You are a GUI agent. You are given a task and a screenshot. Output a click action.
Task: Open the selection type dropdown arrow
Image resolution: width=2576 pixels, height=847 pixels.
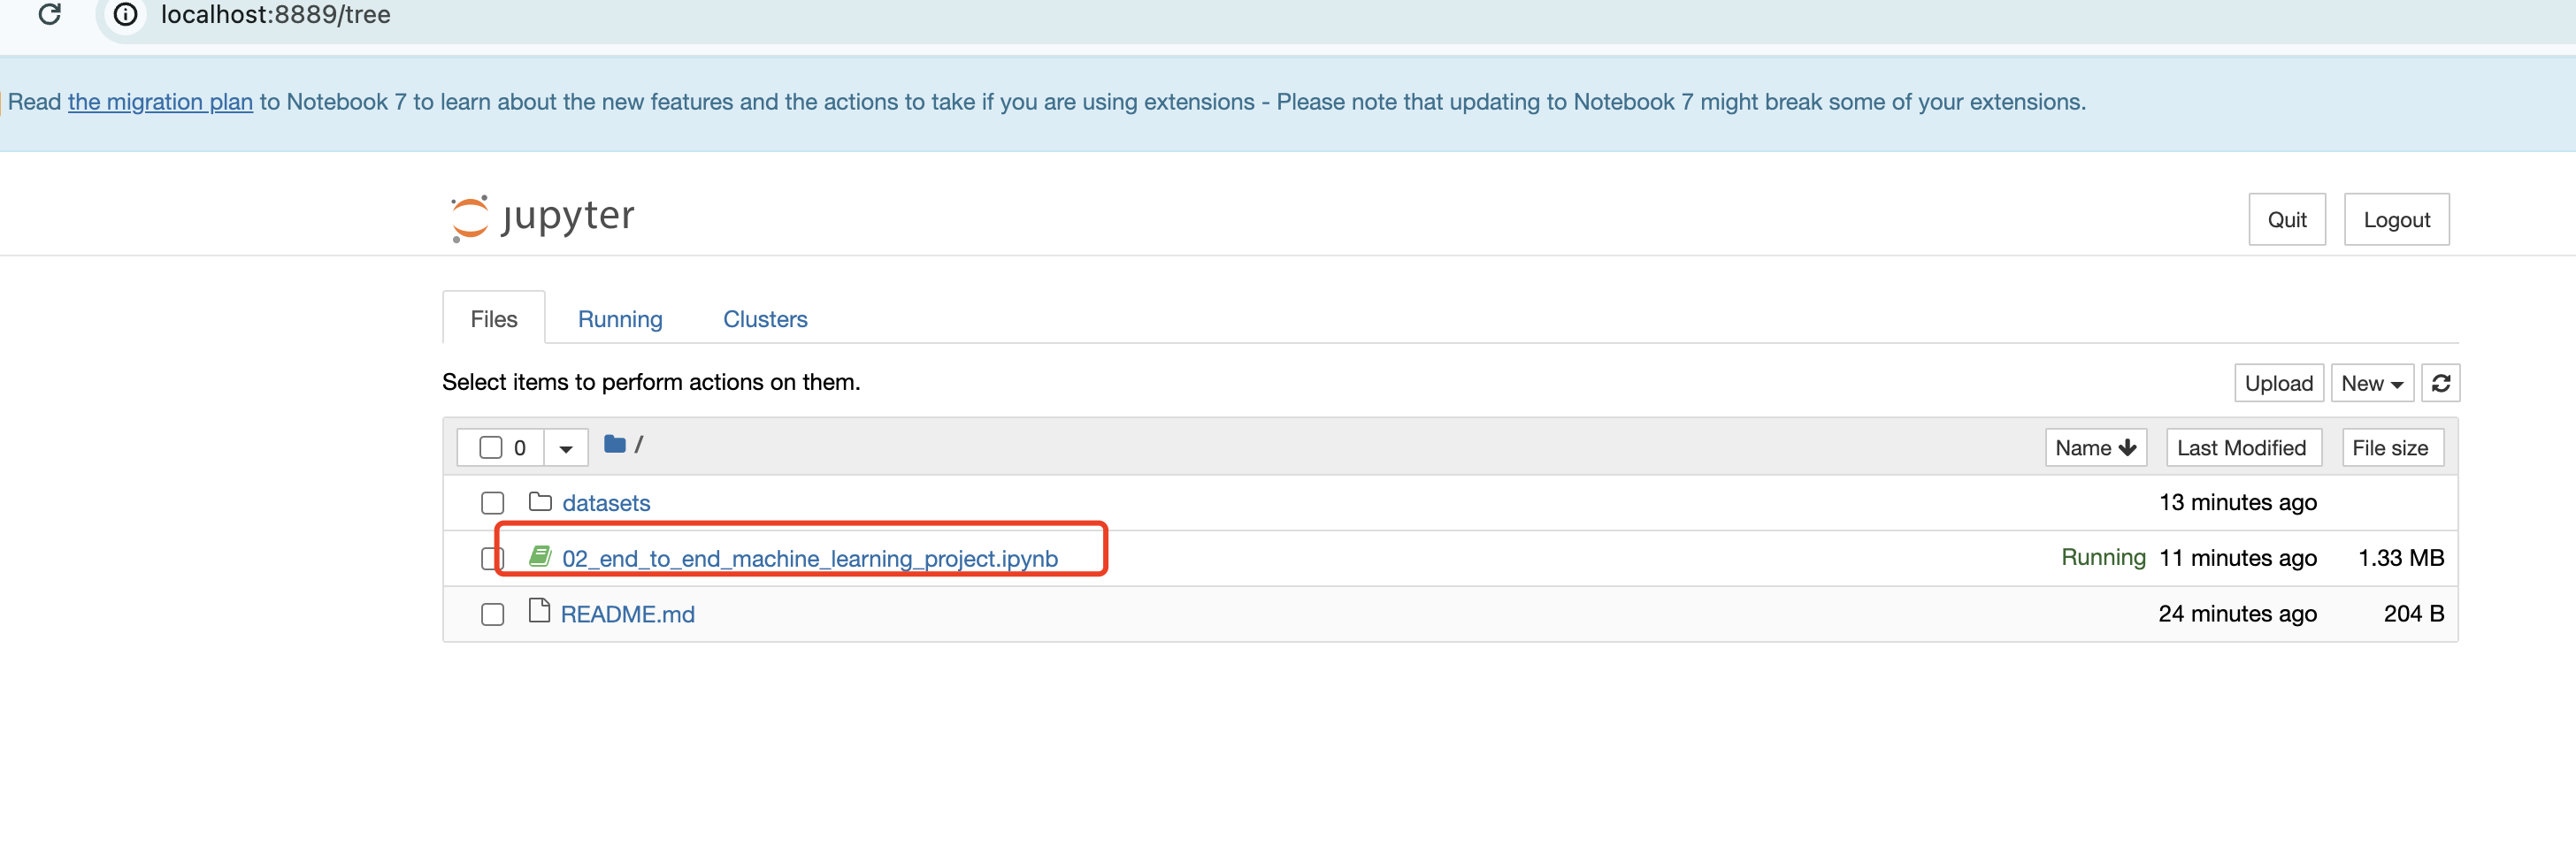pyautogui.click(x=566, y=448)
